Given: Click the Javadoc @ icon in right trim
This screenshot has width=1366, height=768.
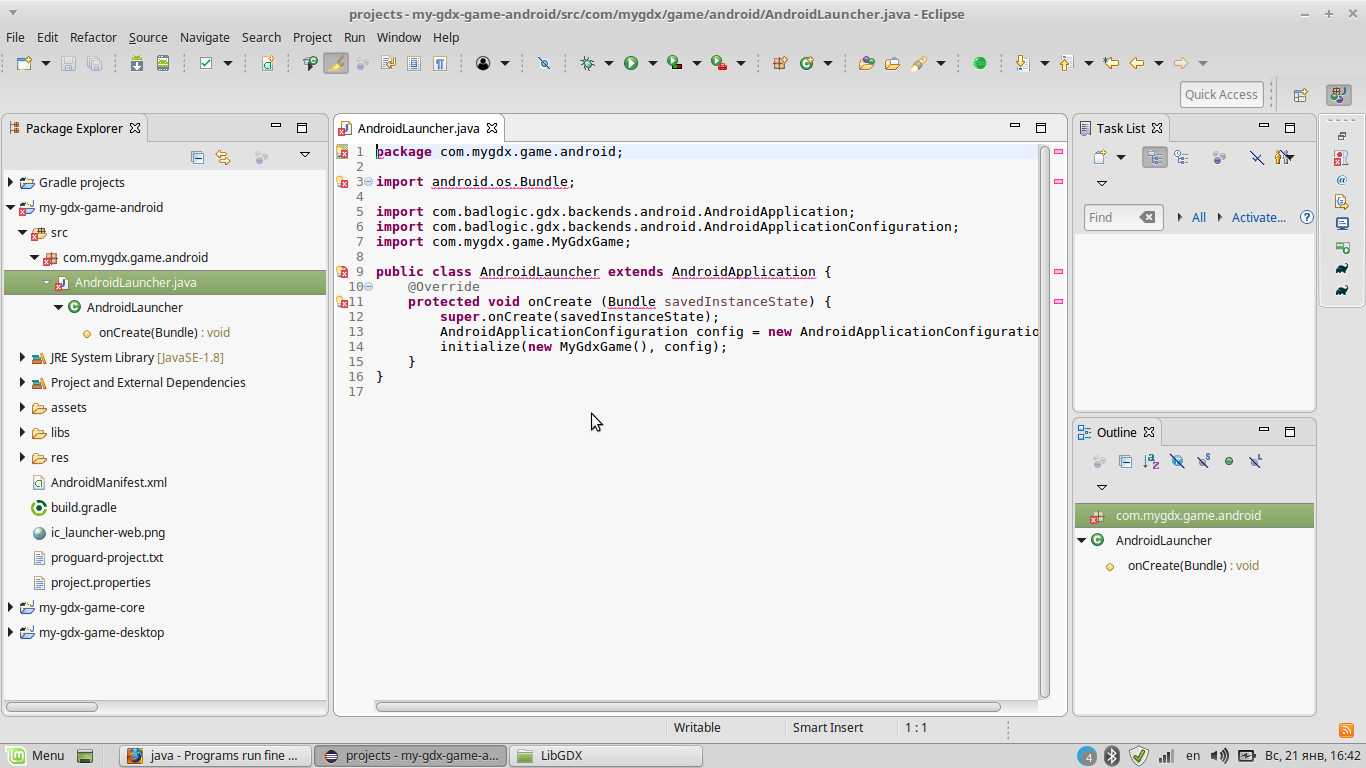Looking at the screenshot, I should pyautogui.click(x=1342, y=180).
